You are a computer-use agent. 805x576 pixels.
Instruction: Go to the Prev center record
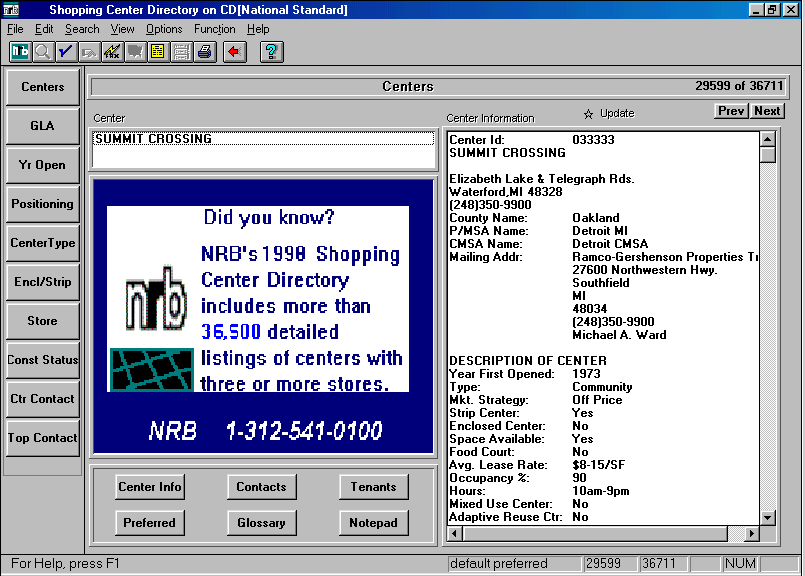click(x=731, y=111)
